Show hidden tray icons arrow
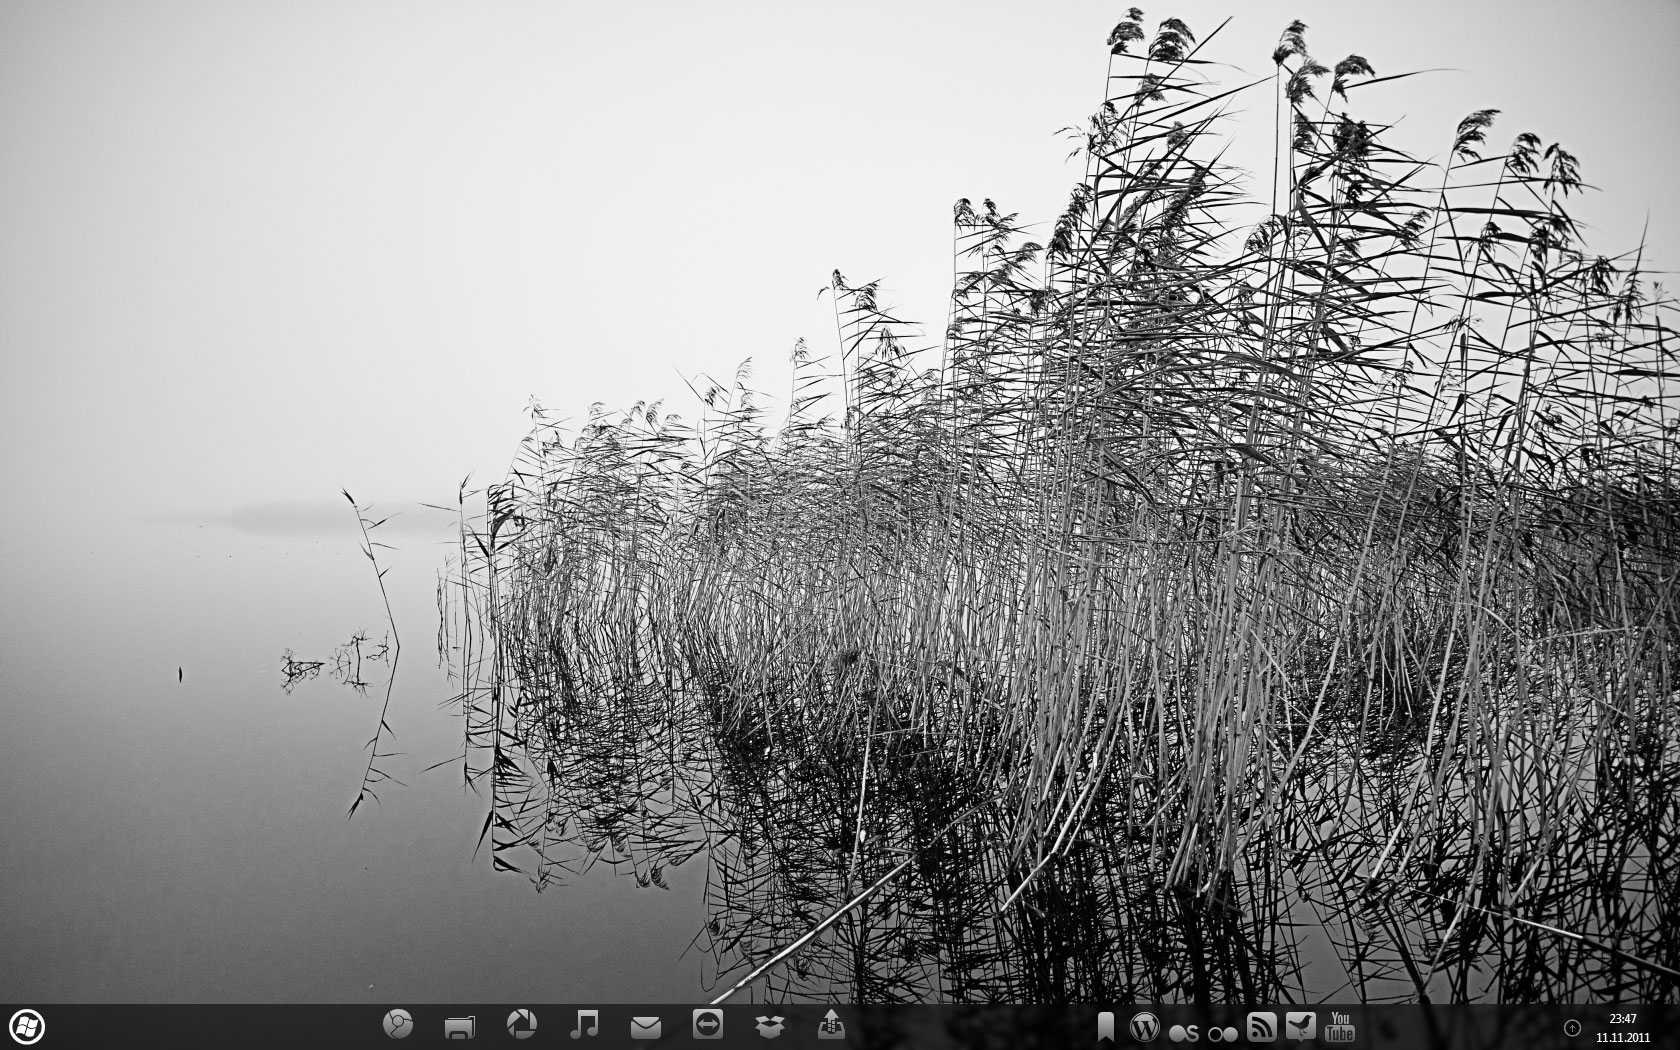Viewport: 1680px width, 1050px height. [x=1572, y=1028]
